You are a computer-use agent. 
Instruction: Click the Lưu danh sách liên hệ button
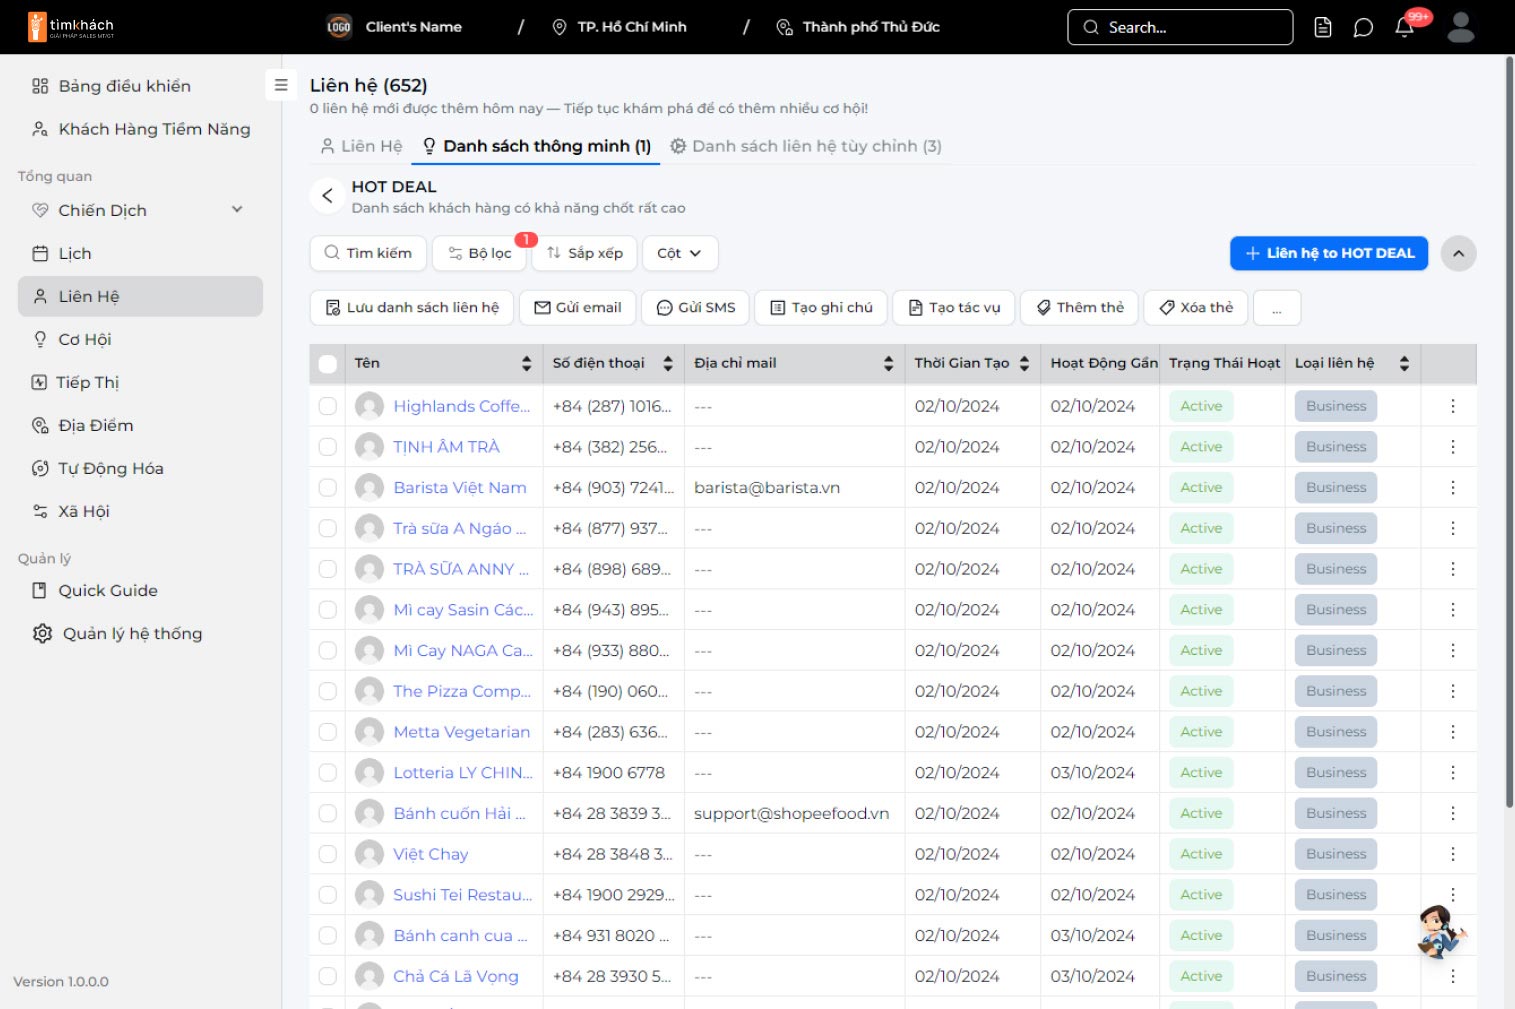[x=412, y=308]
